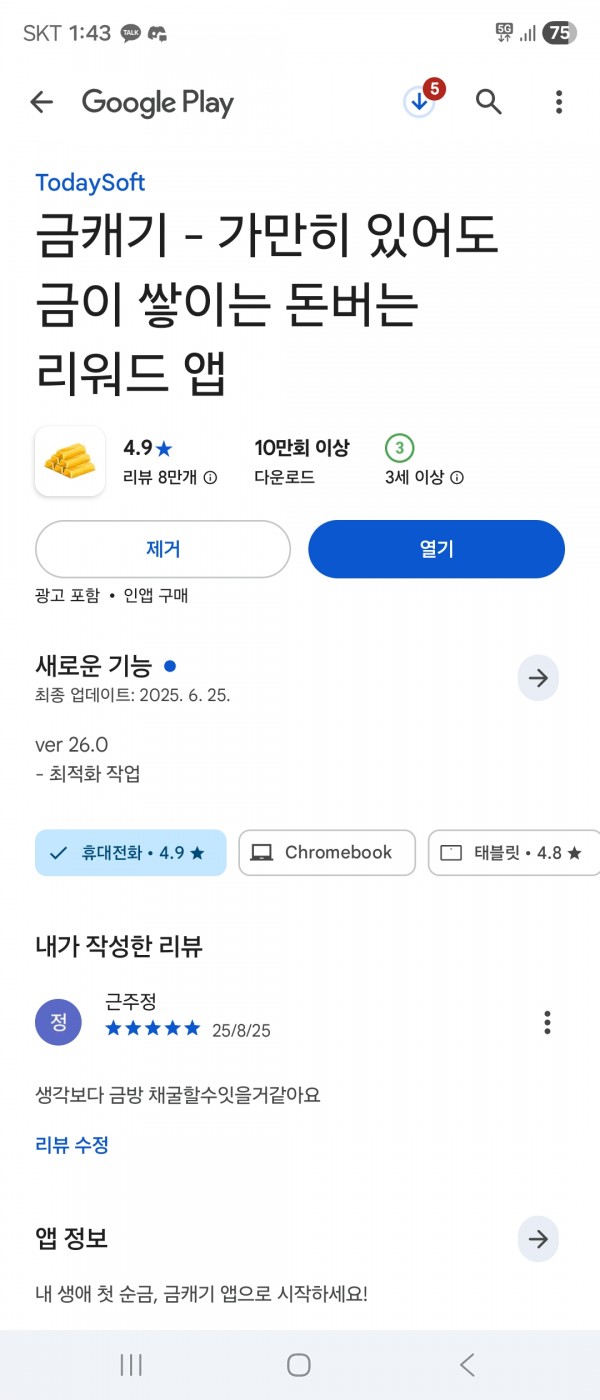Open the downloads indicator with the 5 badge
600x1400 pixels.
(x=420, y=101)
